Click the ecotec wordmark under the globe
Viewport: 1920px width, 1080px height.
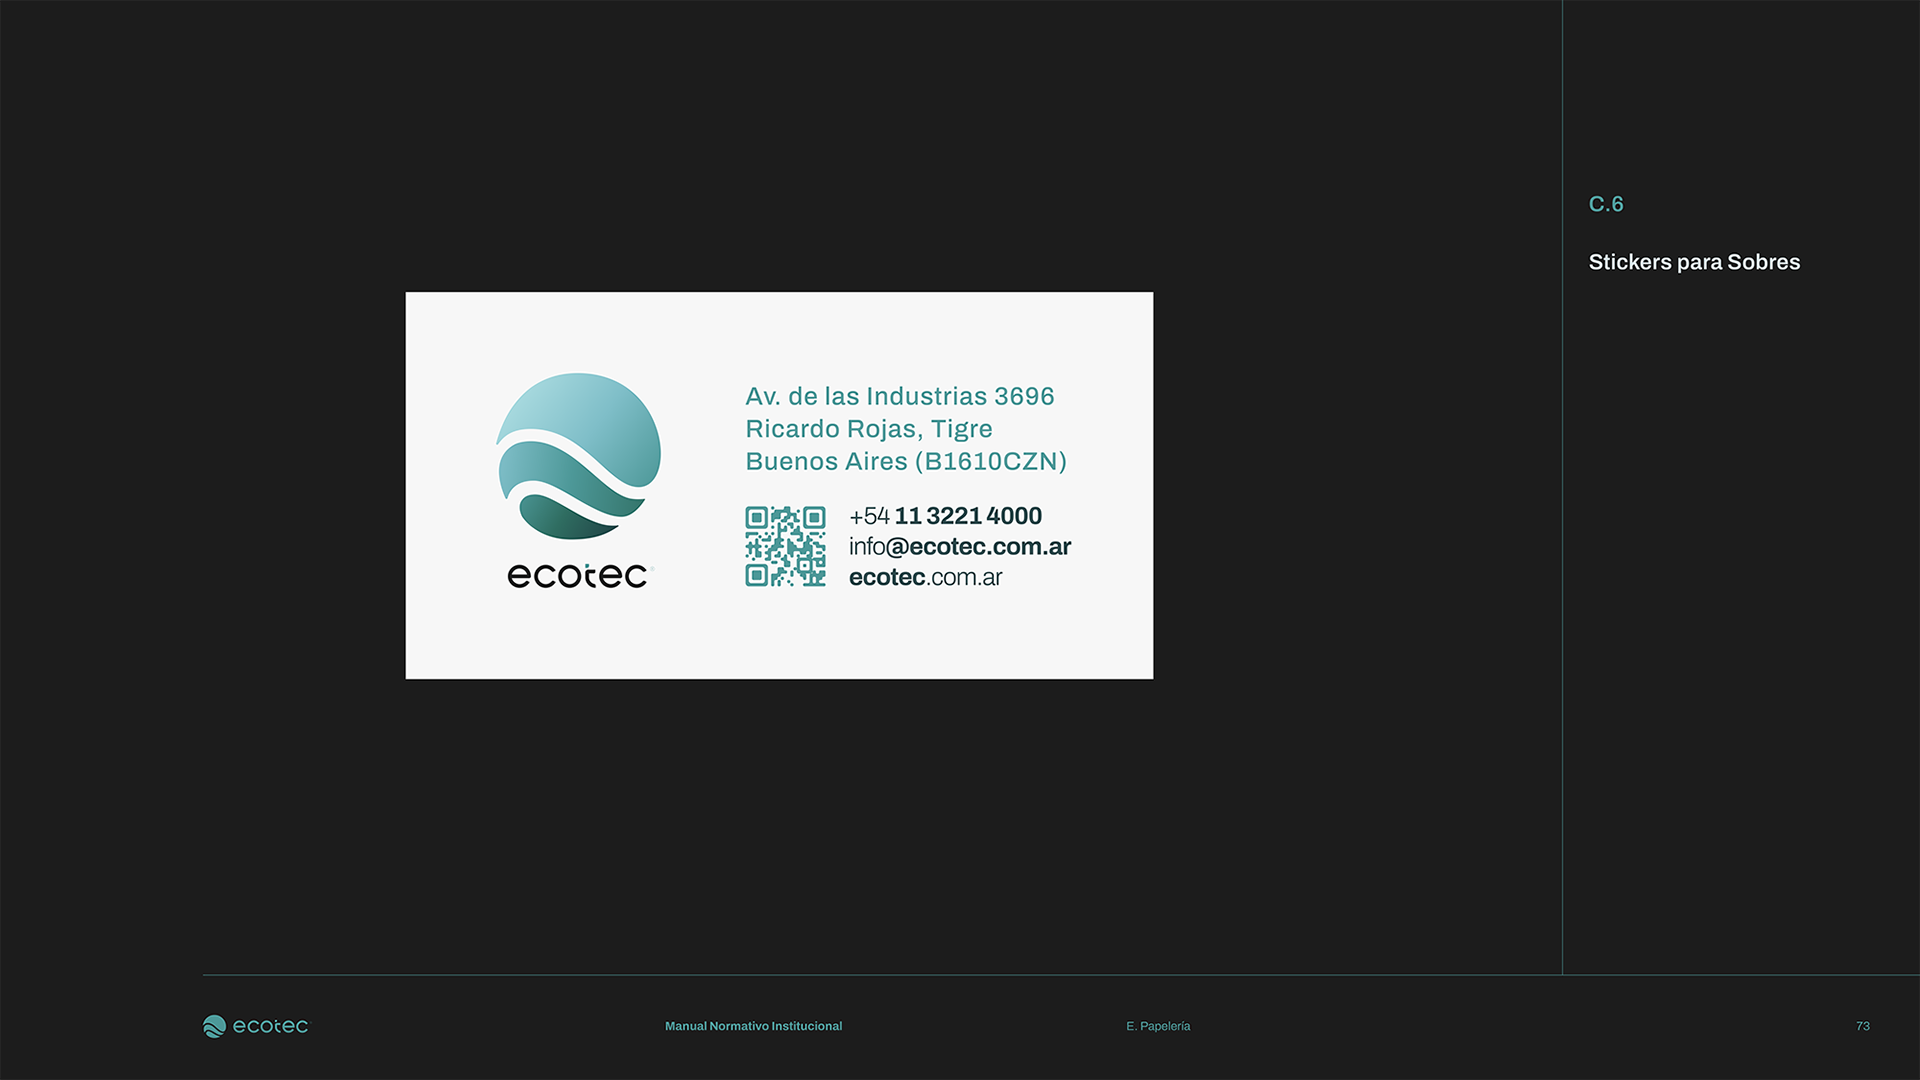pos(578,576)
